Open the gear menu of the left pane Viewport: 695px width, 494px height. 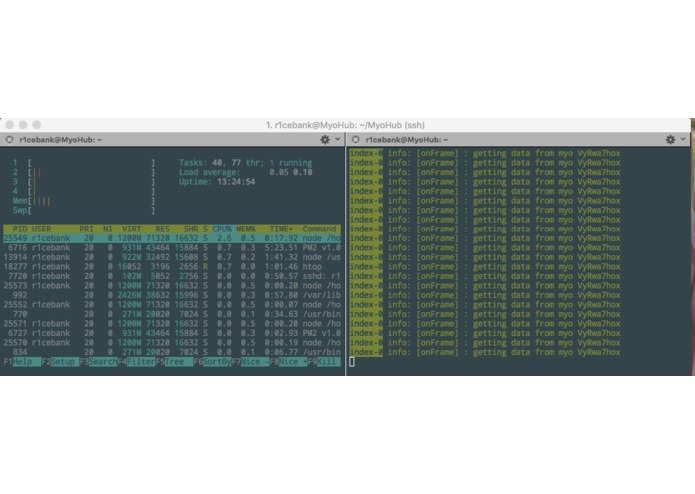325,140
